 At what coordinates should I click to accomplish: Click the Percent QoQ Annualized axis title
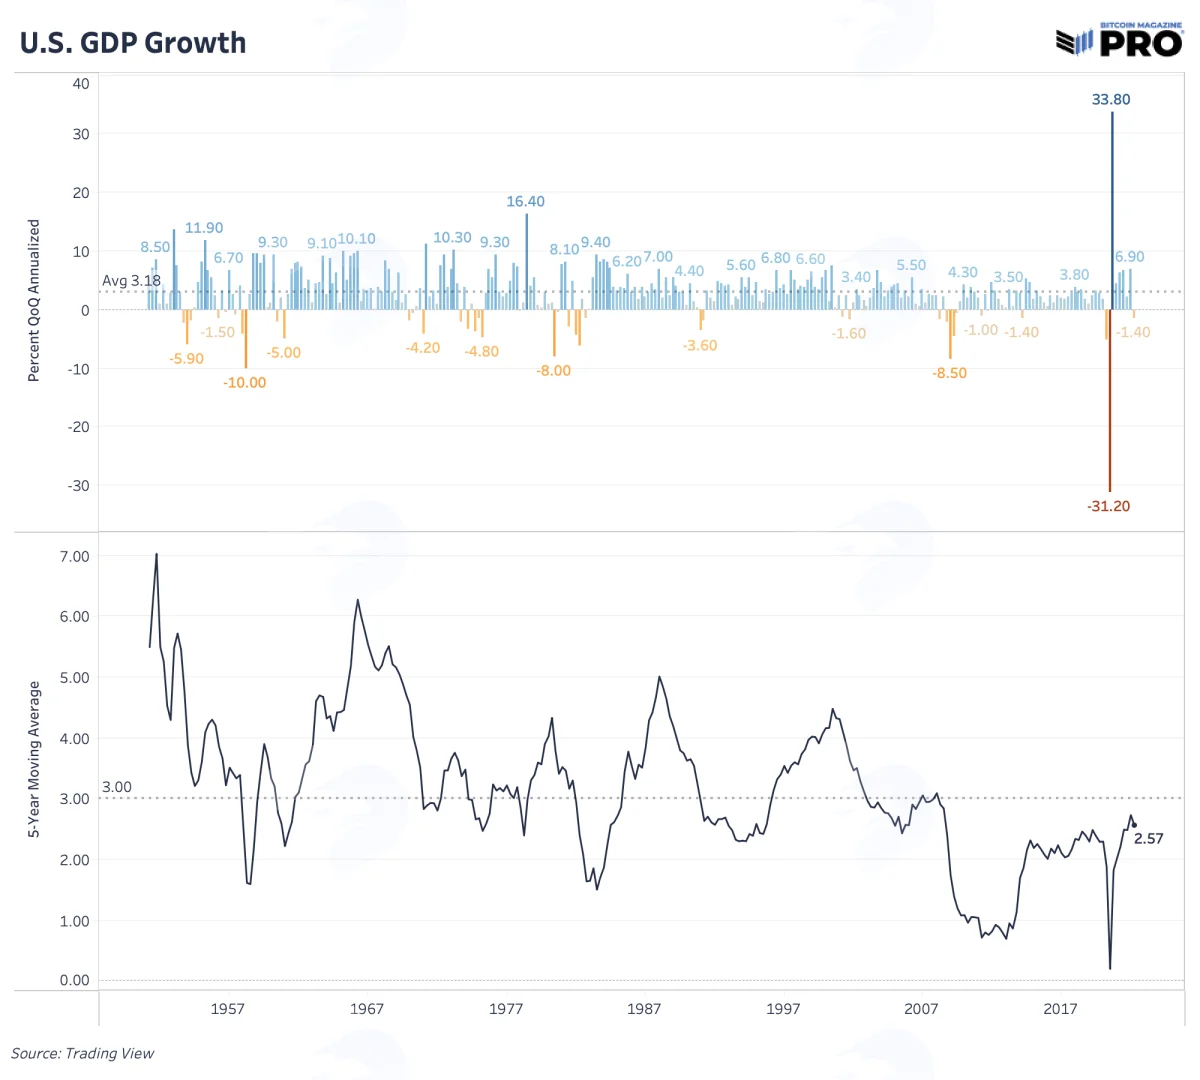34,300
